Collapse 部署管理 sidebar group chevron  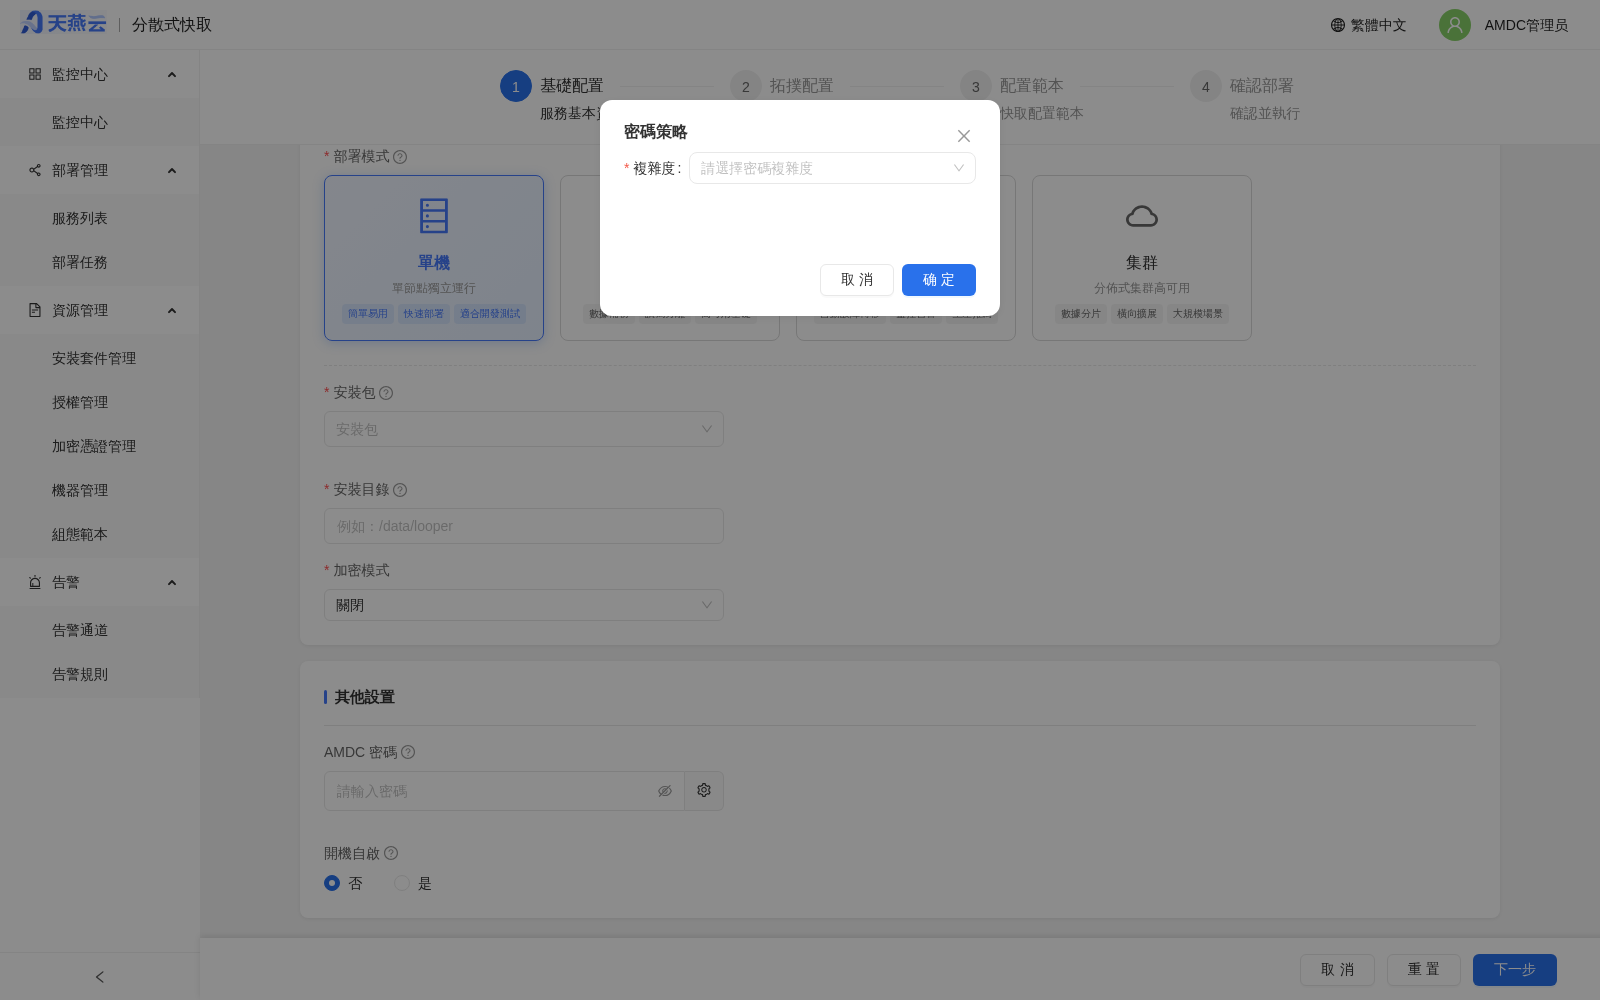172,170
